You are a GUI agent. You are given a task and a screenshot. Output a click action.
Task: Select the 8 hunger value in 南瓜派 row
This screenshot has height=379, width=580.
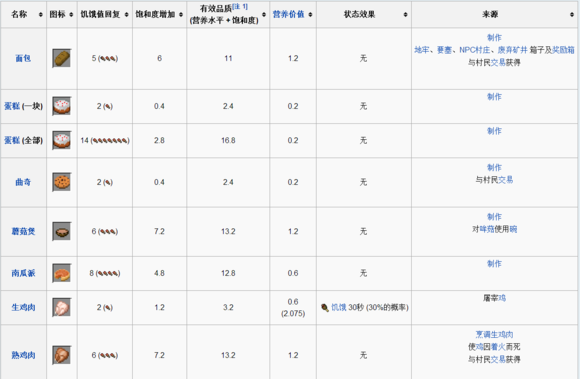click(x=91, y=273)
